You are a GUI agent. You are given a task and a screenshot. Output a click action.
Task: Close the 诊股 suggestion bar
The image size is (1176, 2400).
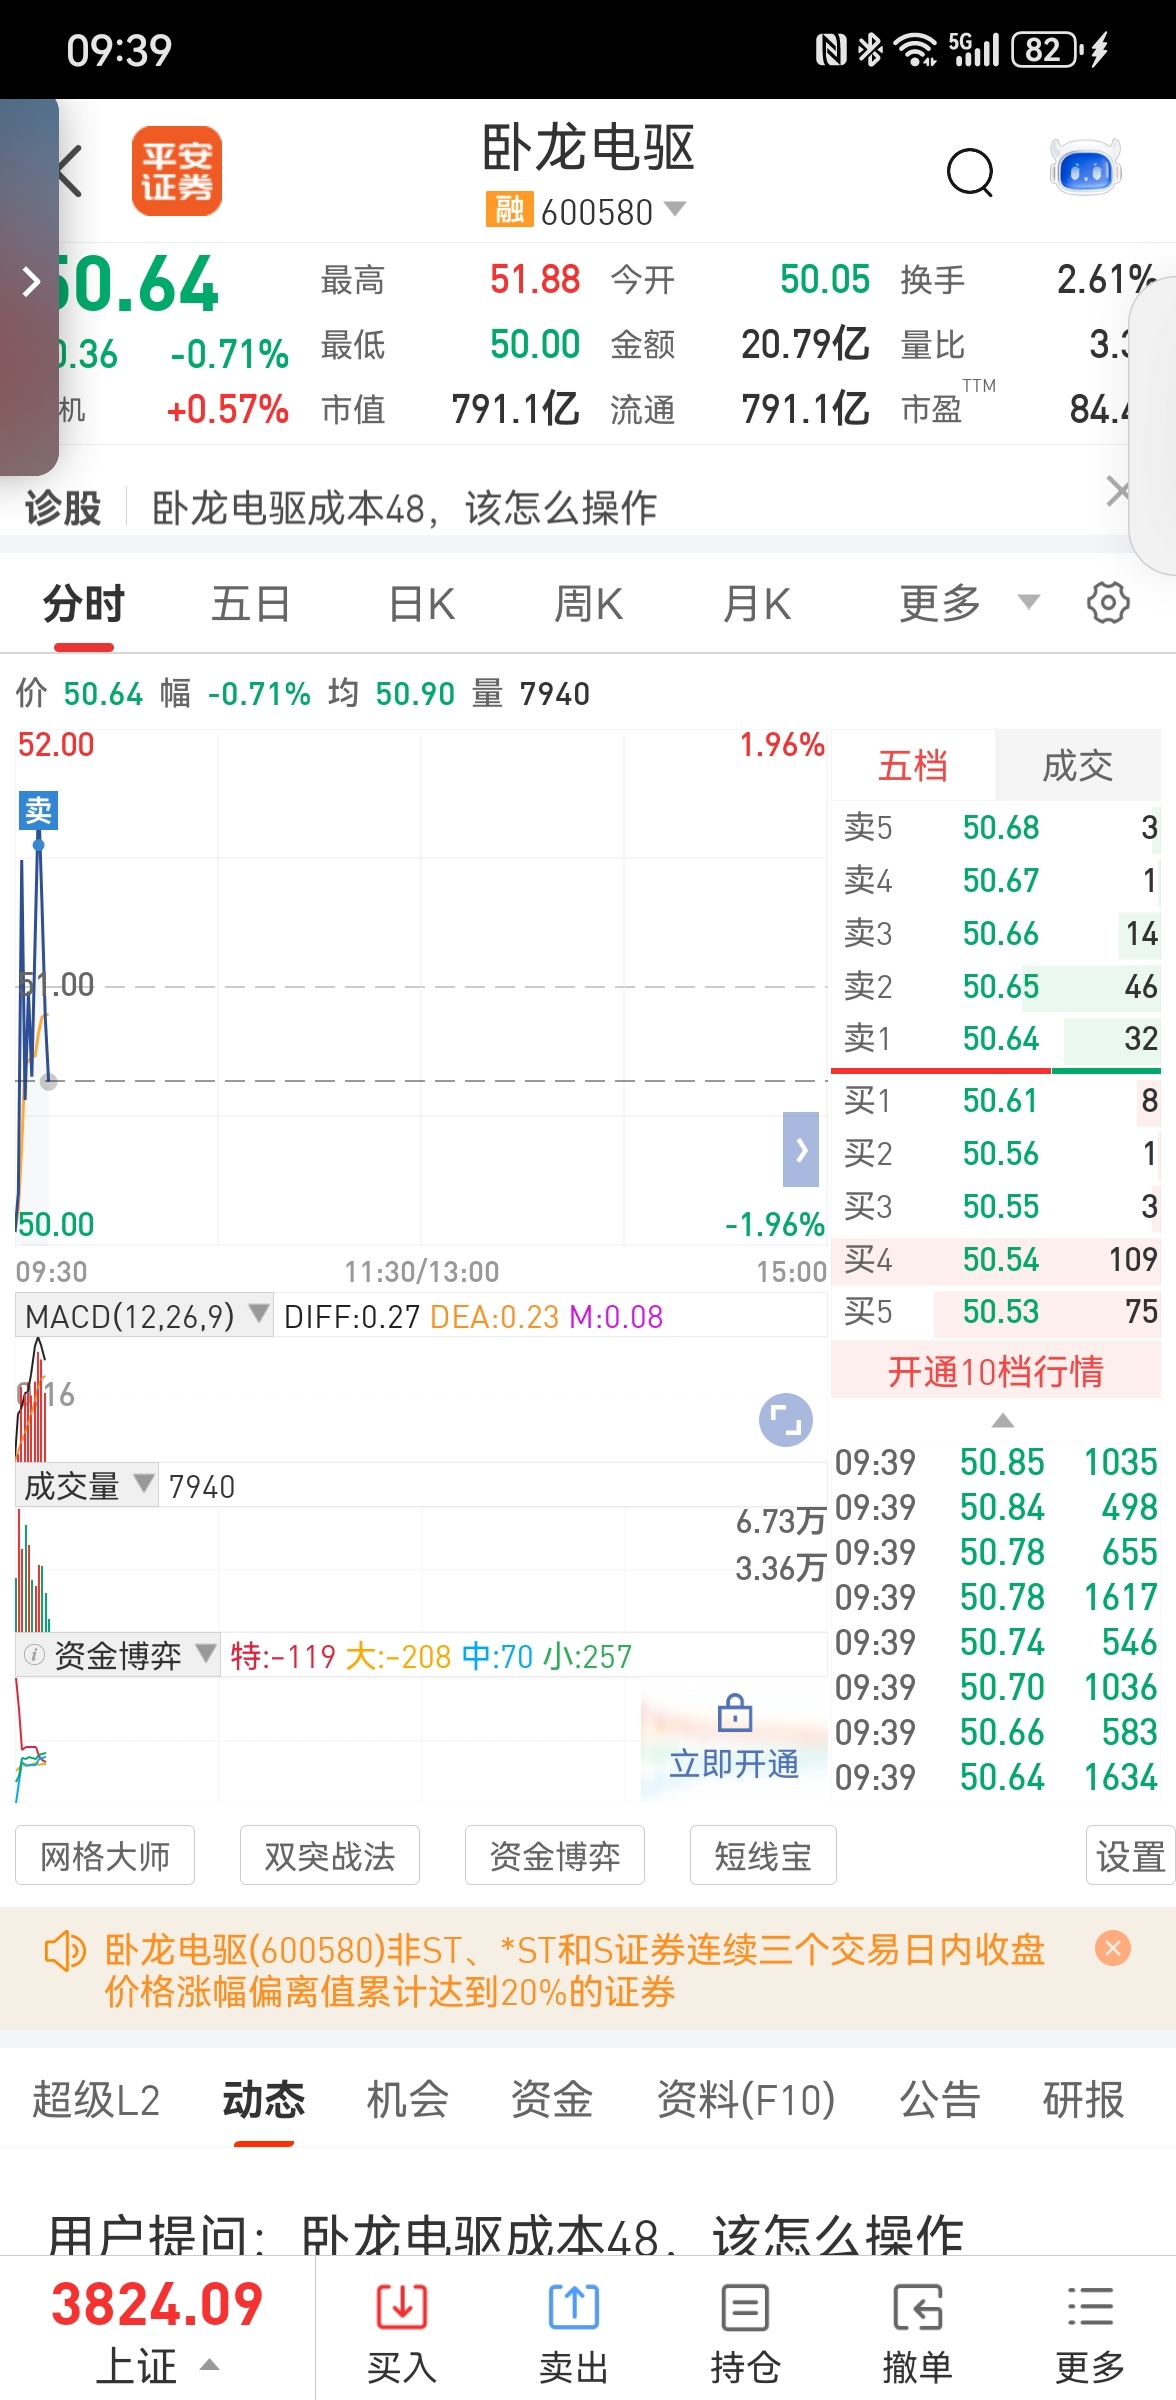(1117, 491)
